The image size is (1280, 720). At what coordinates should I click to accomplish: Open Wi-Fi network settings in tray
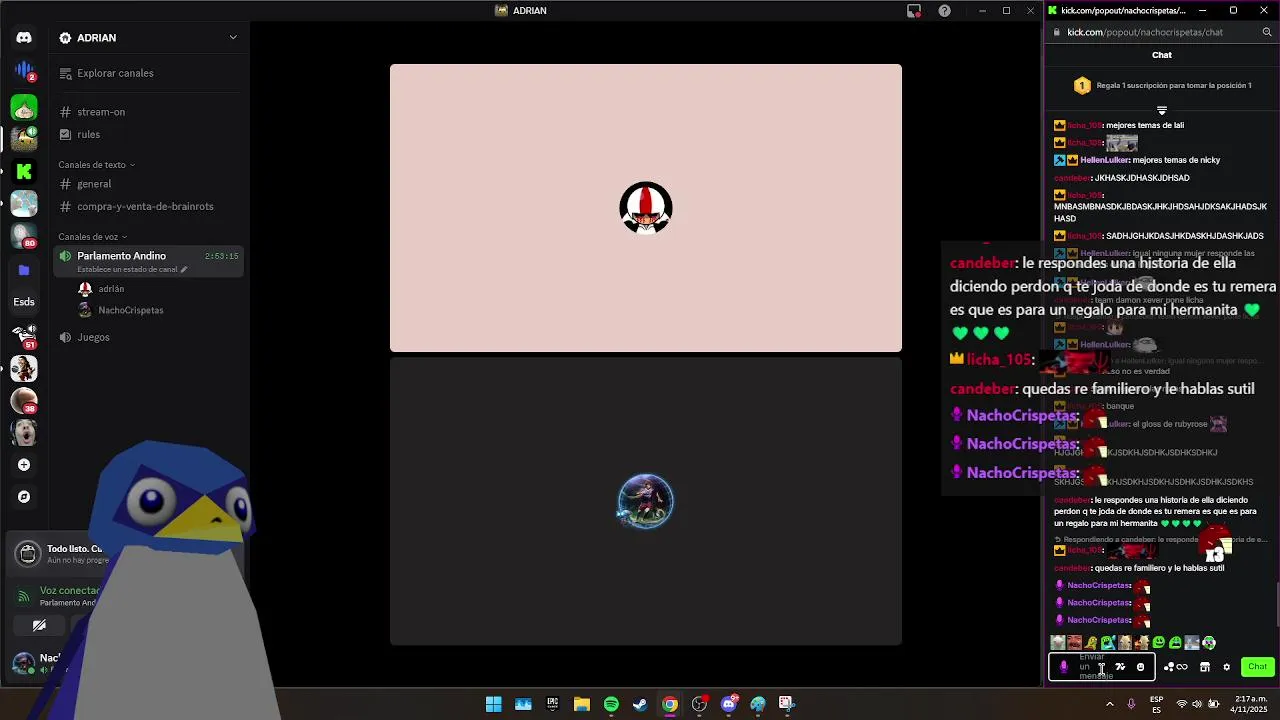point(1181,704)
